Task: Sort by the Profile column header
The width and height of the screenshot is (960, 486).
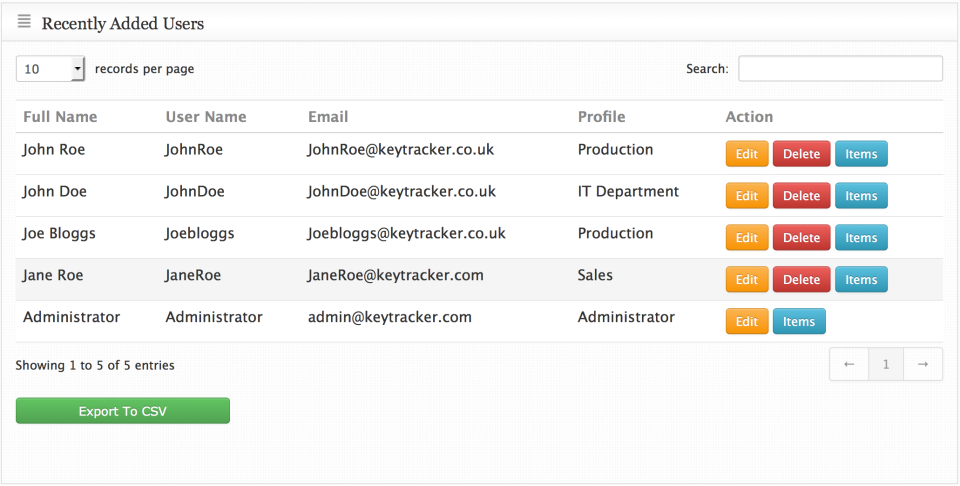Action: tap(601, 117)
